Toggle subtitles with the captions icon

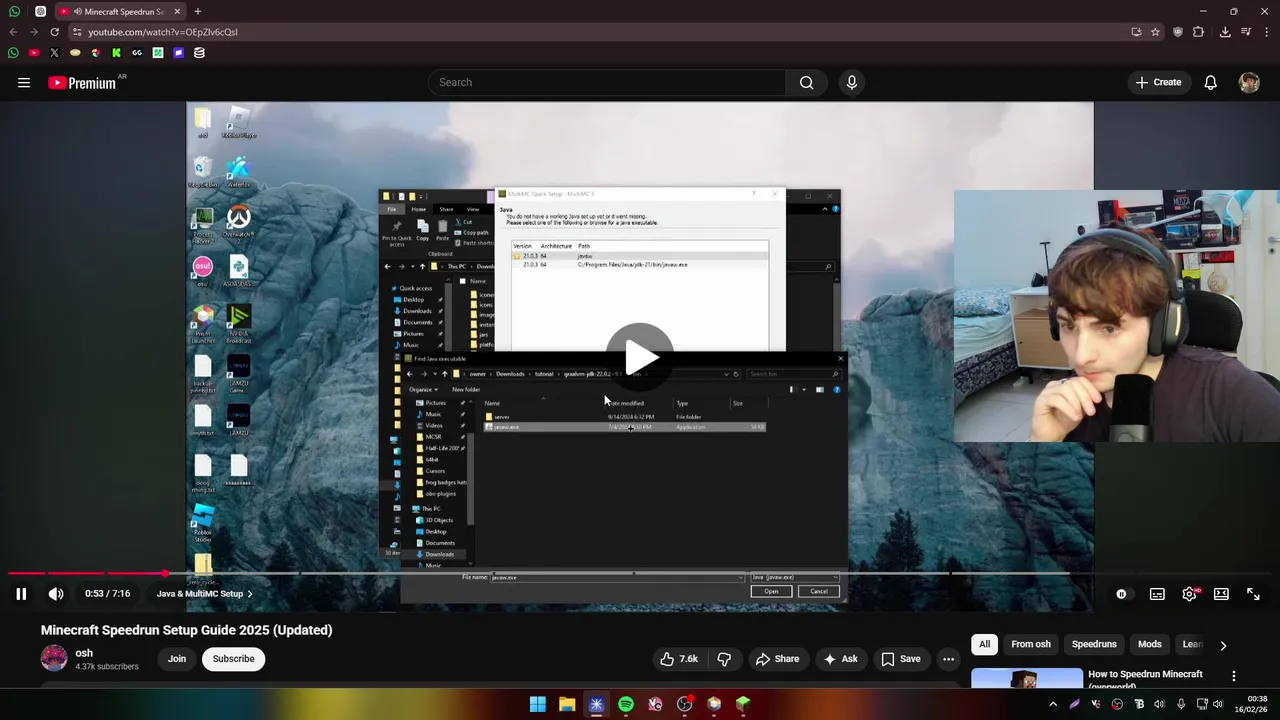point(1157,594)
